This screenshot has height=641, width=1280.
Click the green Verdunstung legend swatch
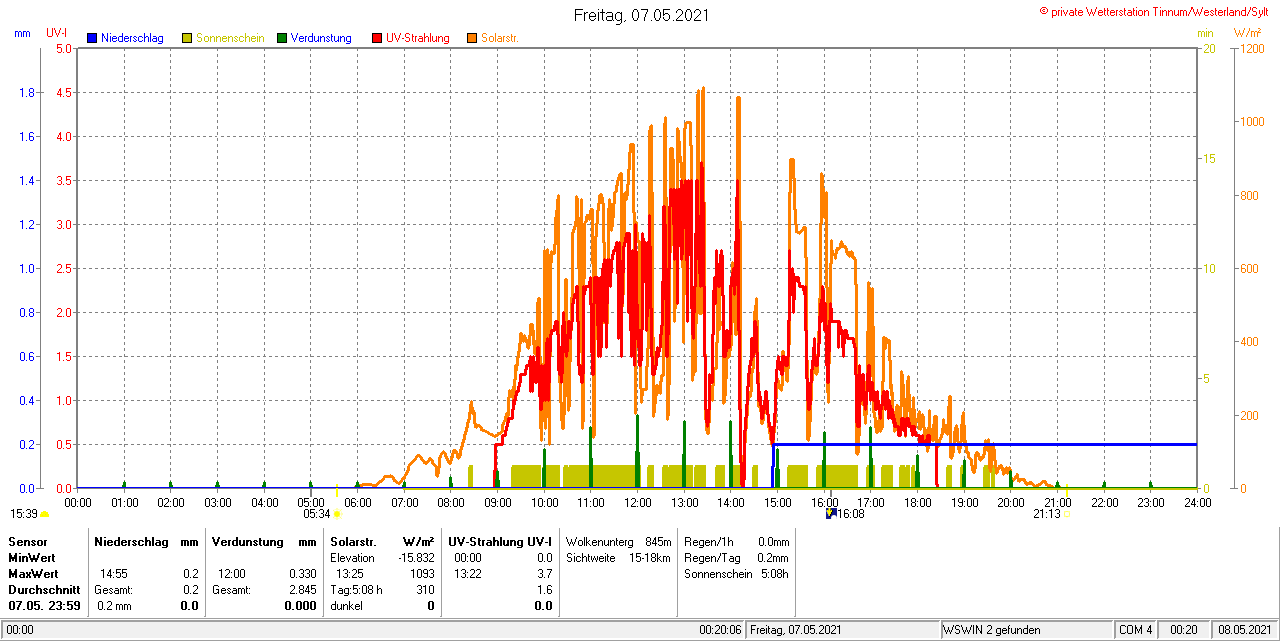[282, 38]
